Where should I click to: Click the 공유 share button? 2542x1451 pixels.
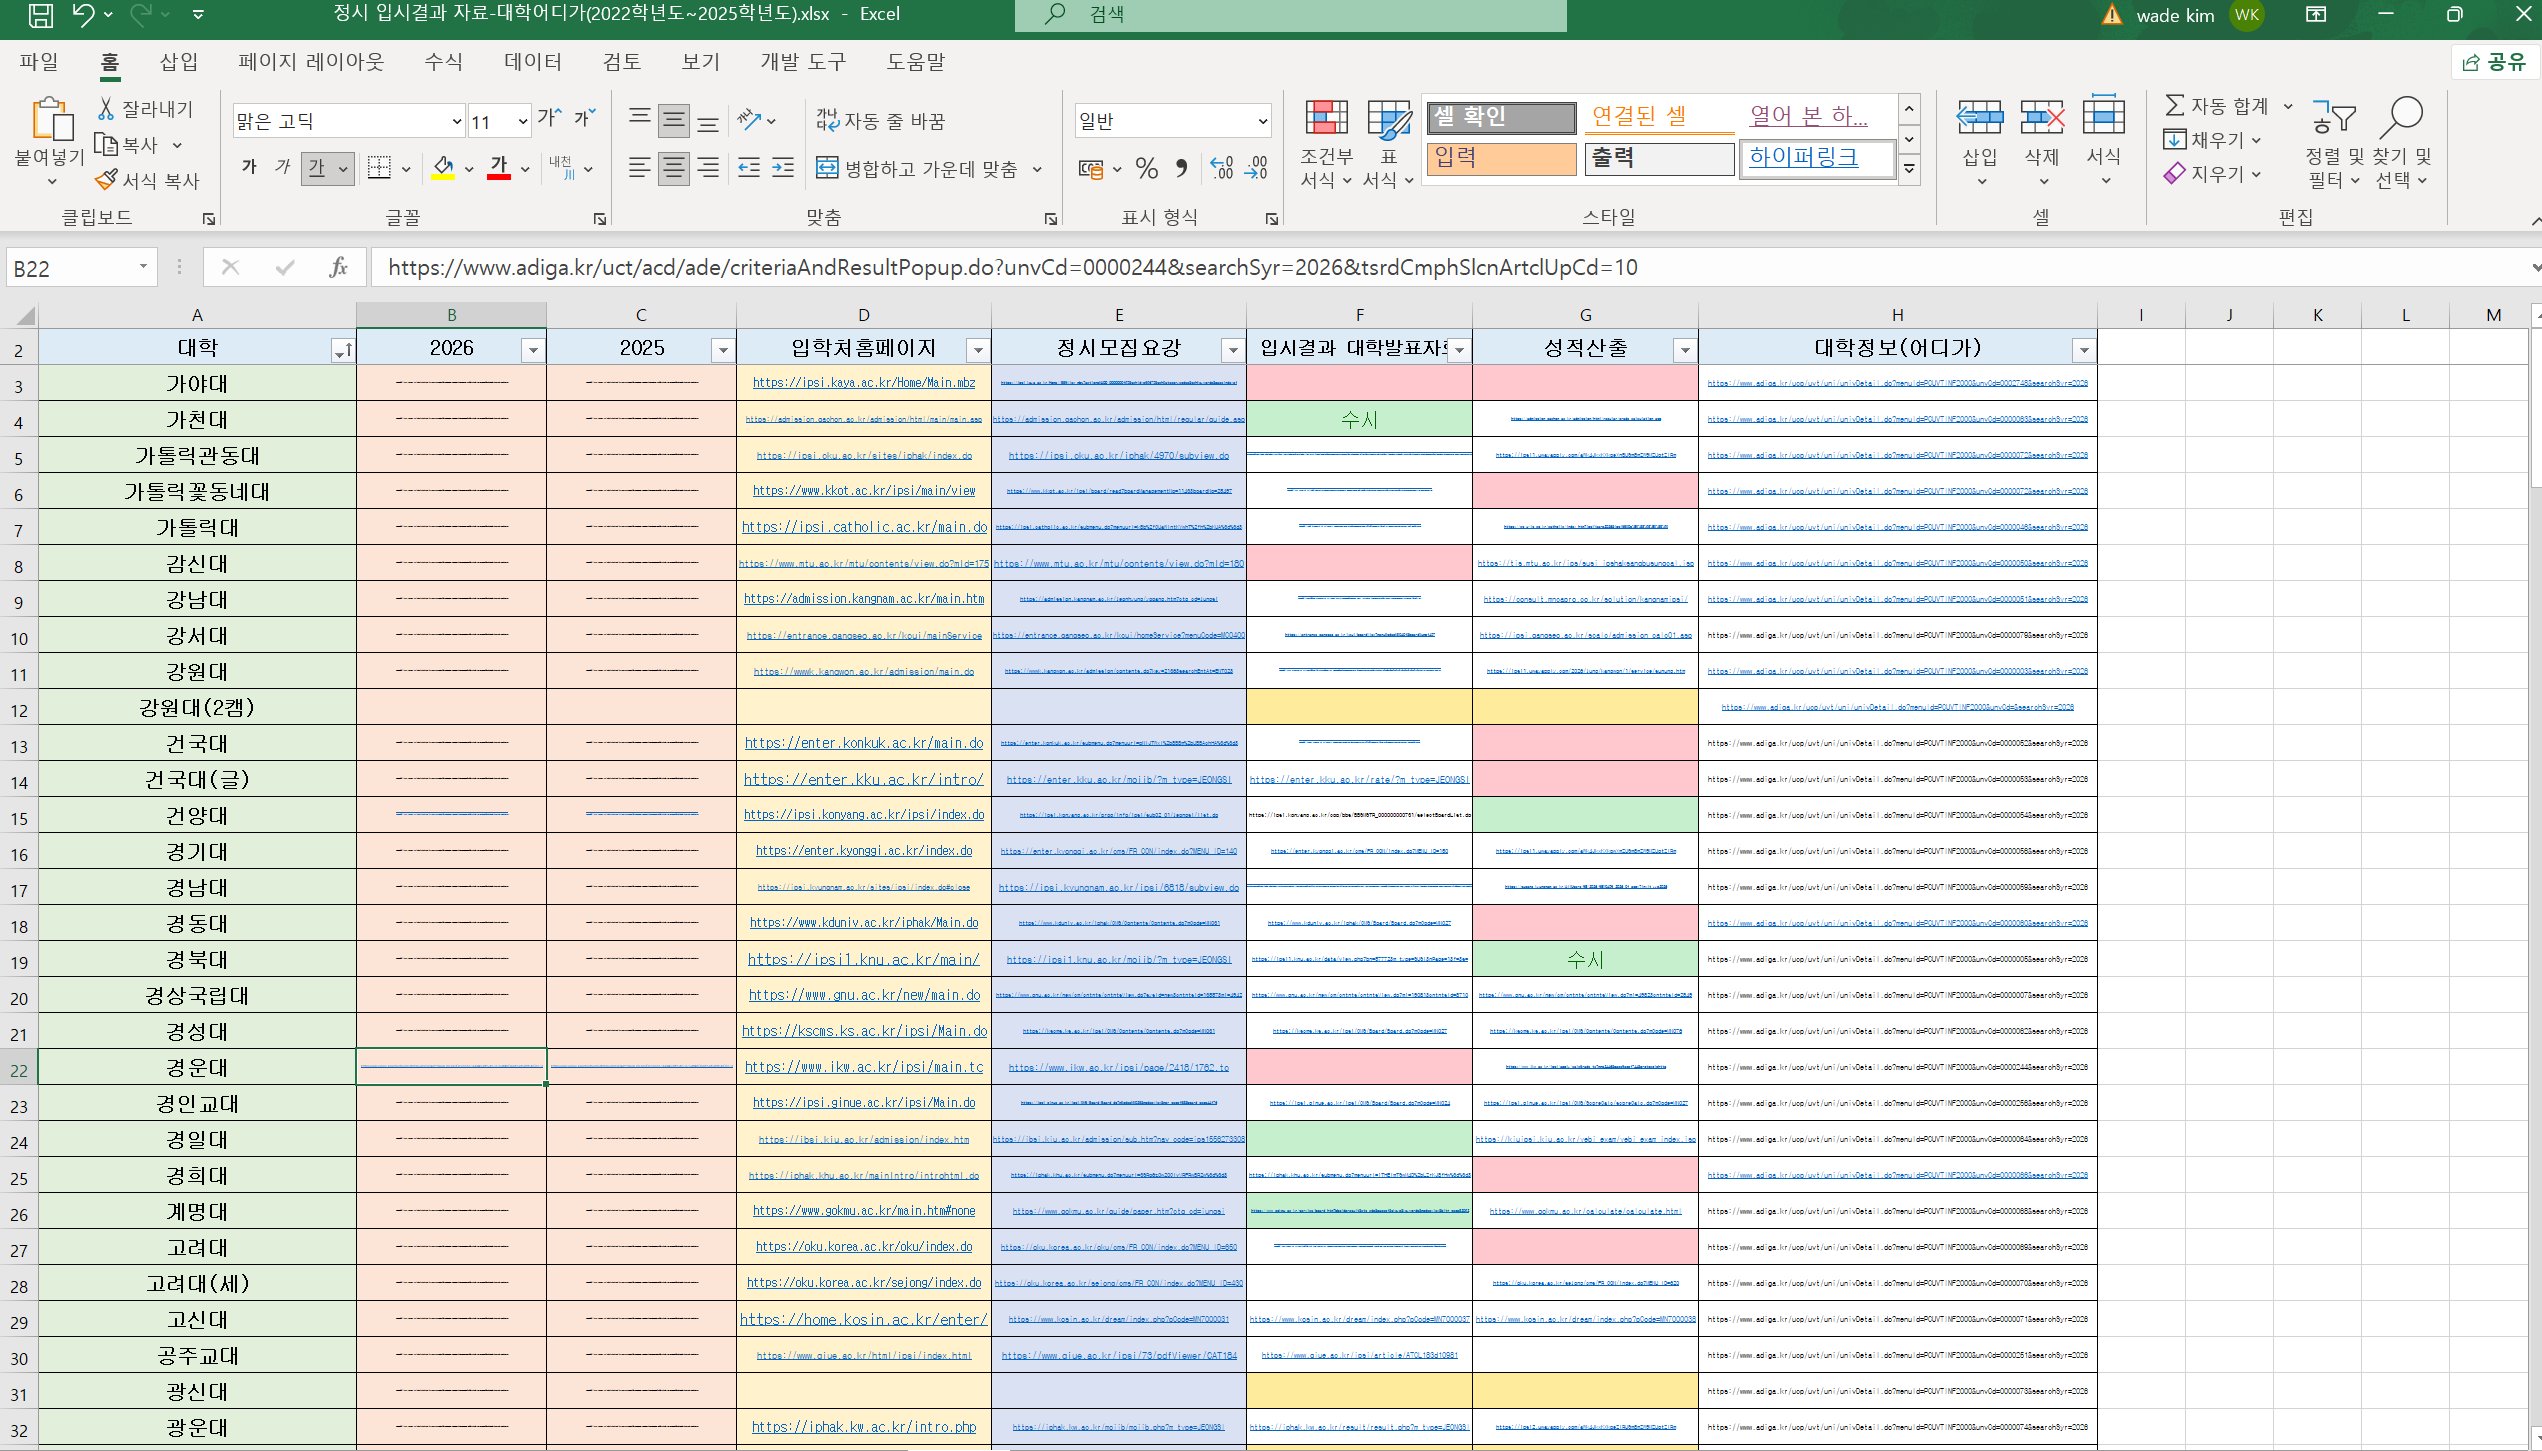pyautogui.click(x=2494, y=62)
